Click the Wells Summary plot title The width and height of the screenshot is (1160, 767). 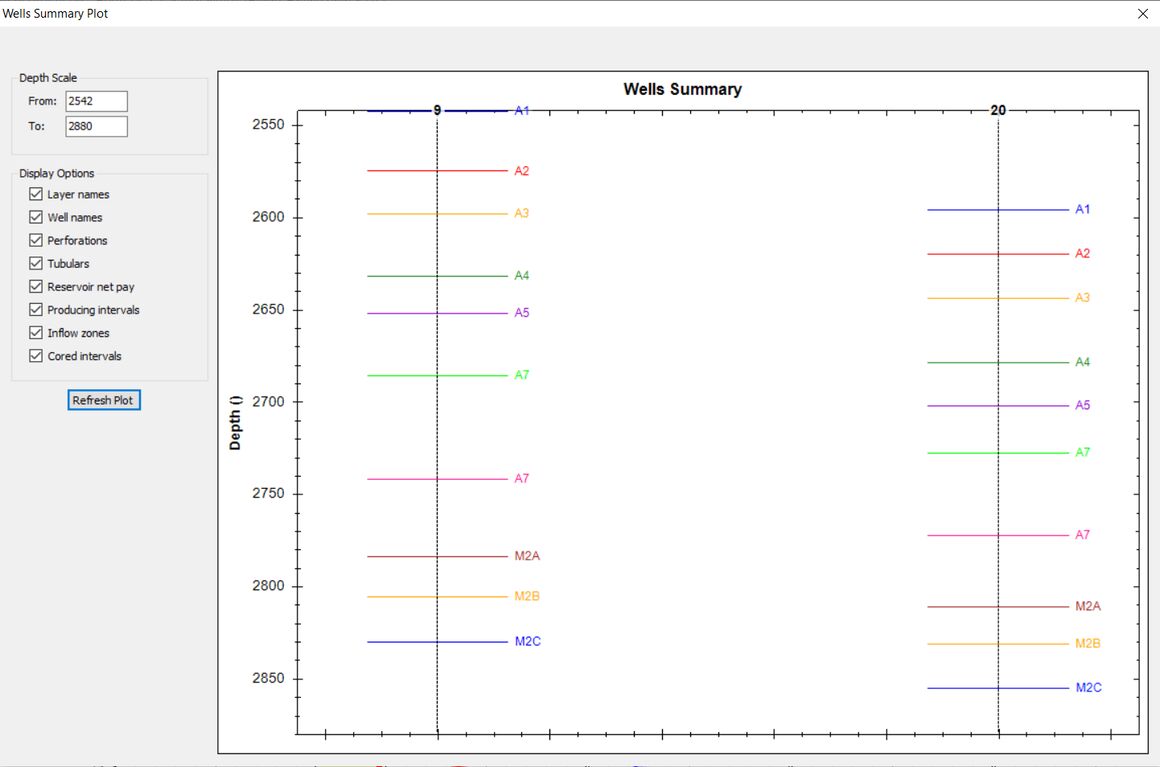coord(682,89)
